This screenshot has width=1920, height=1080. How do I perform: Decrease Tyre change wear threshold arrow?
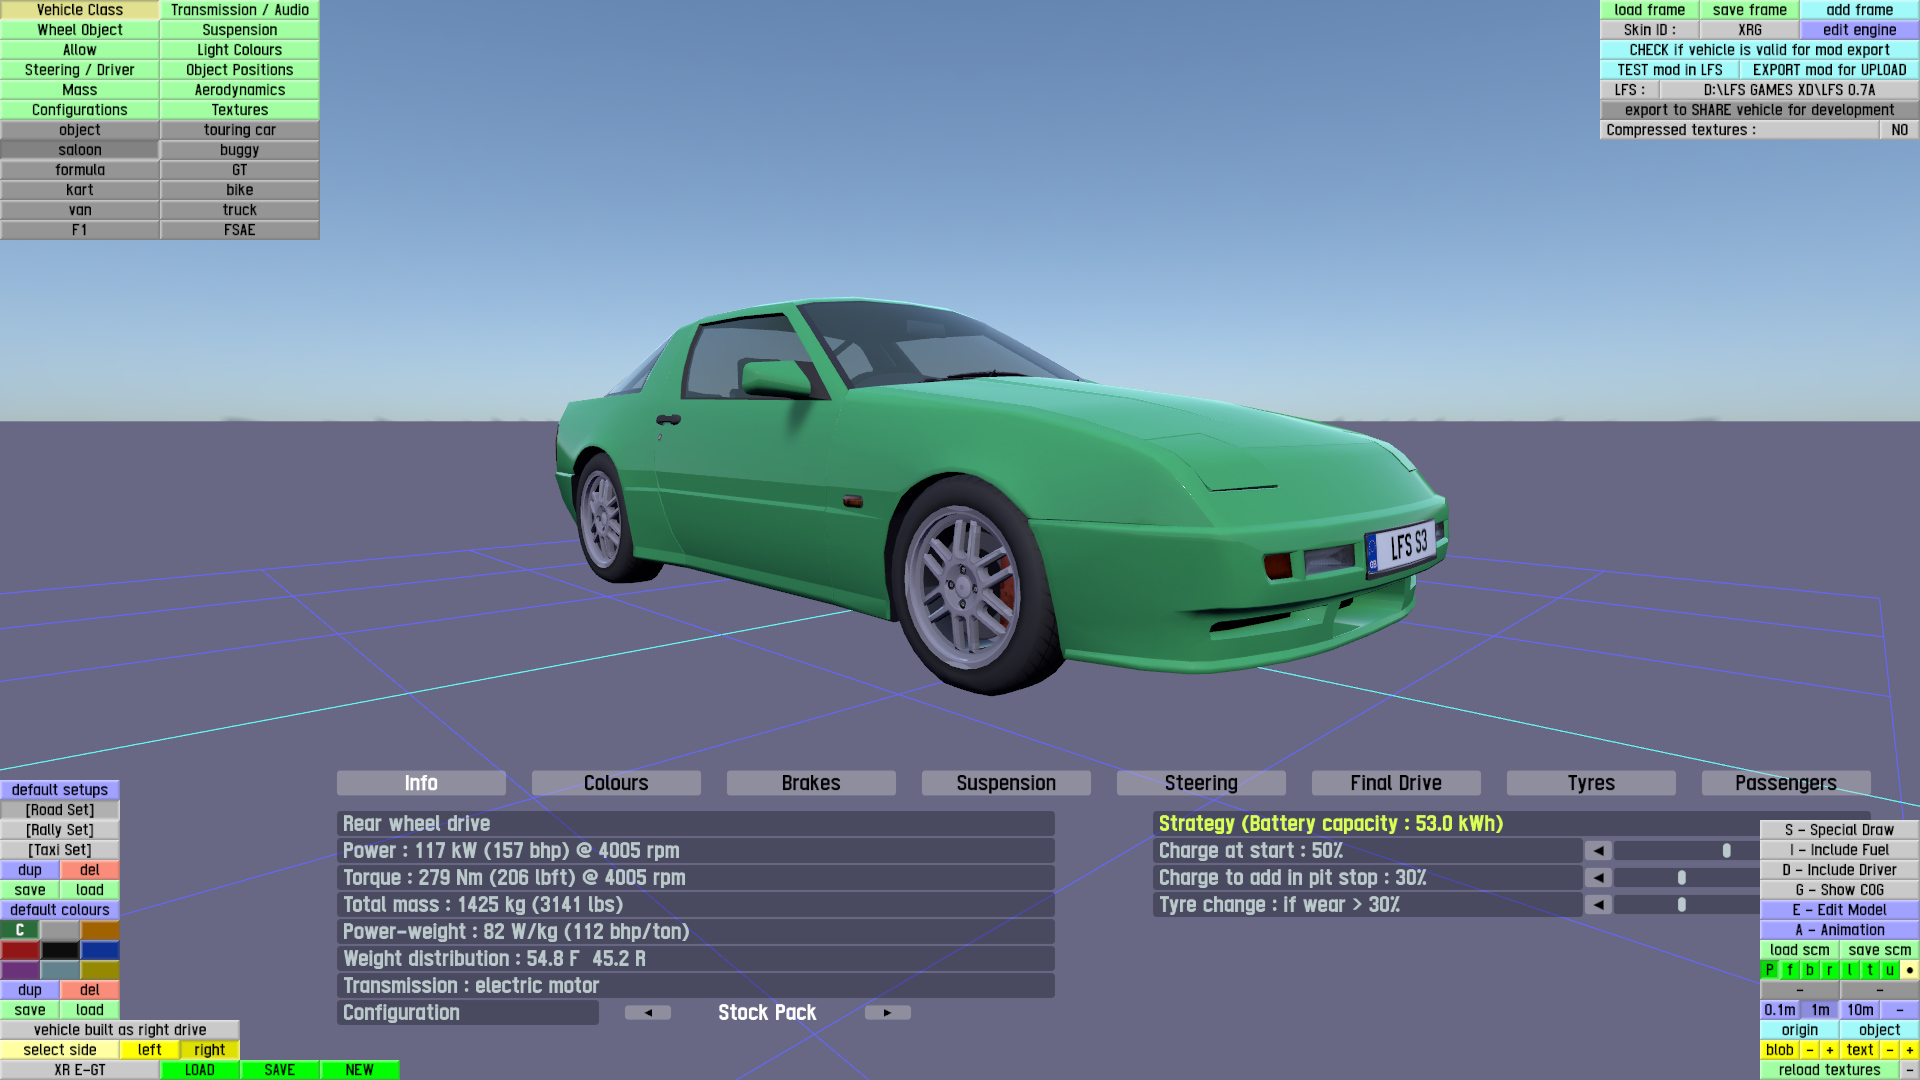(1598, 905)
